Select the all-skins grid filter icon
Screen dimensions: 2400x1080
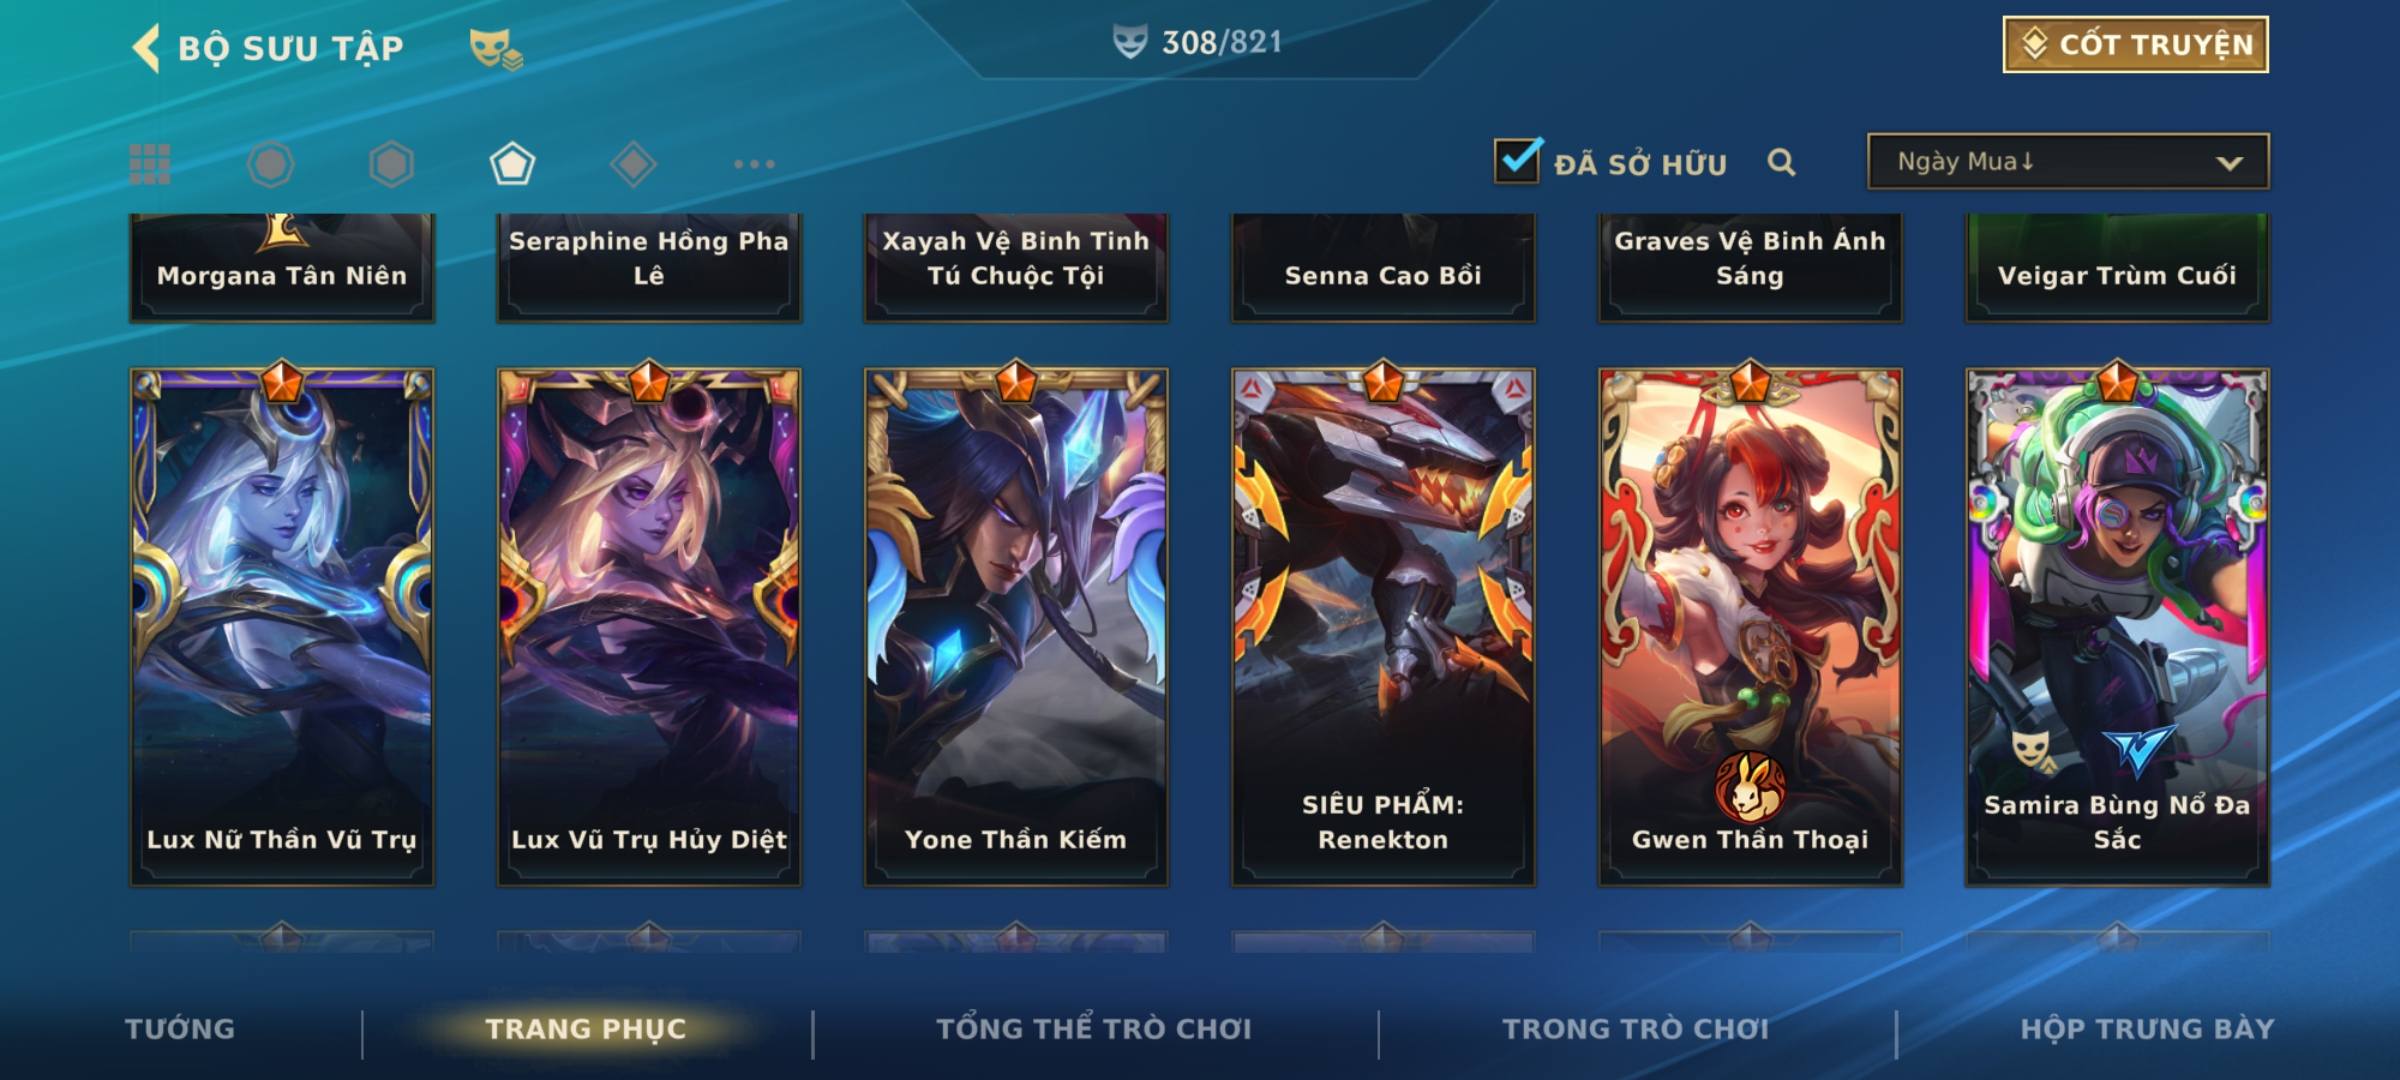click(150, 164)
